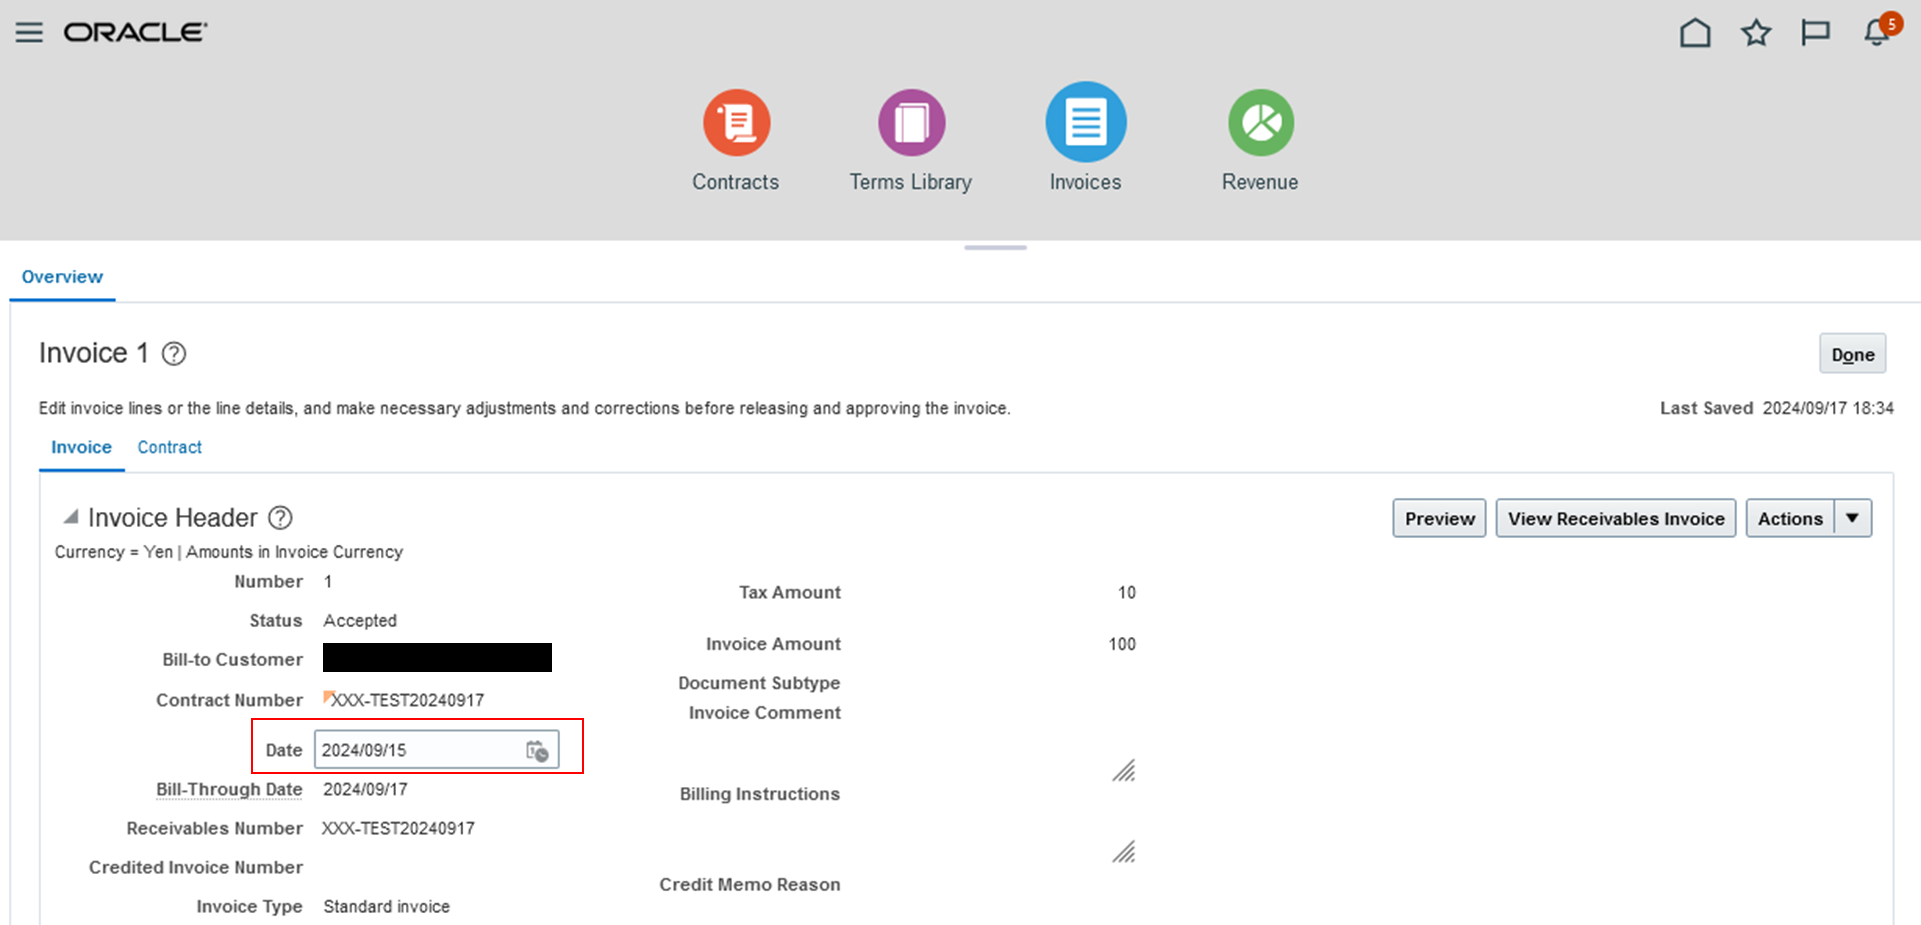Open the hamburger navigator menu
This screenshot has width=1921, height=925.
[29, 32]
